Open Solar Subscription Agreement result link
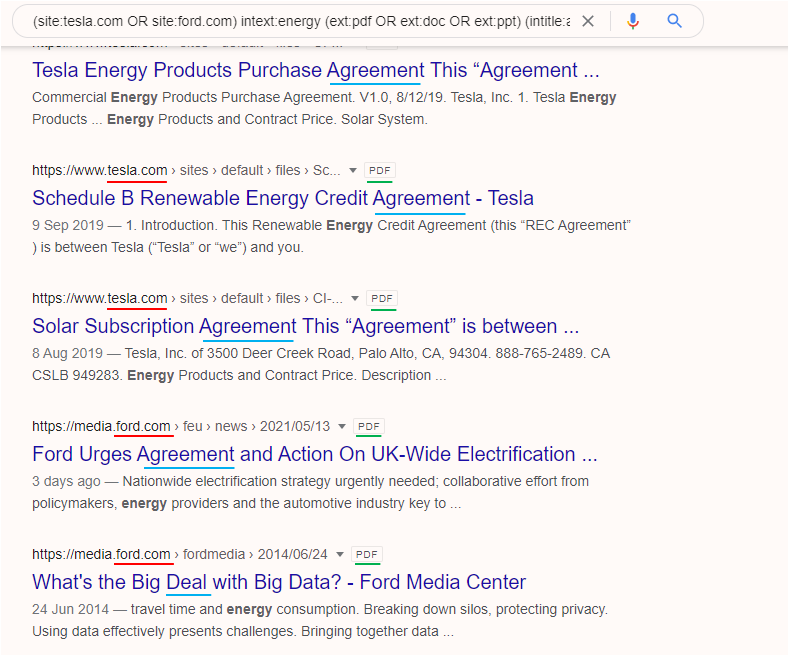The image size is (789, 656). 305,326
